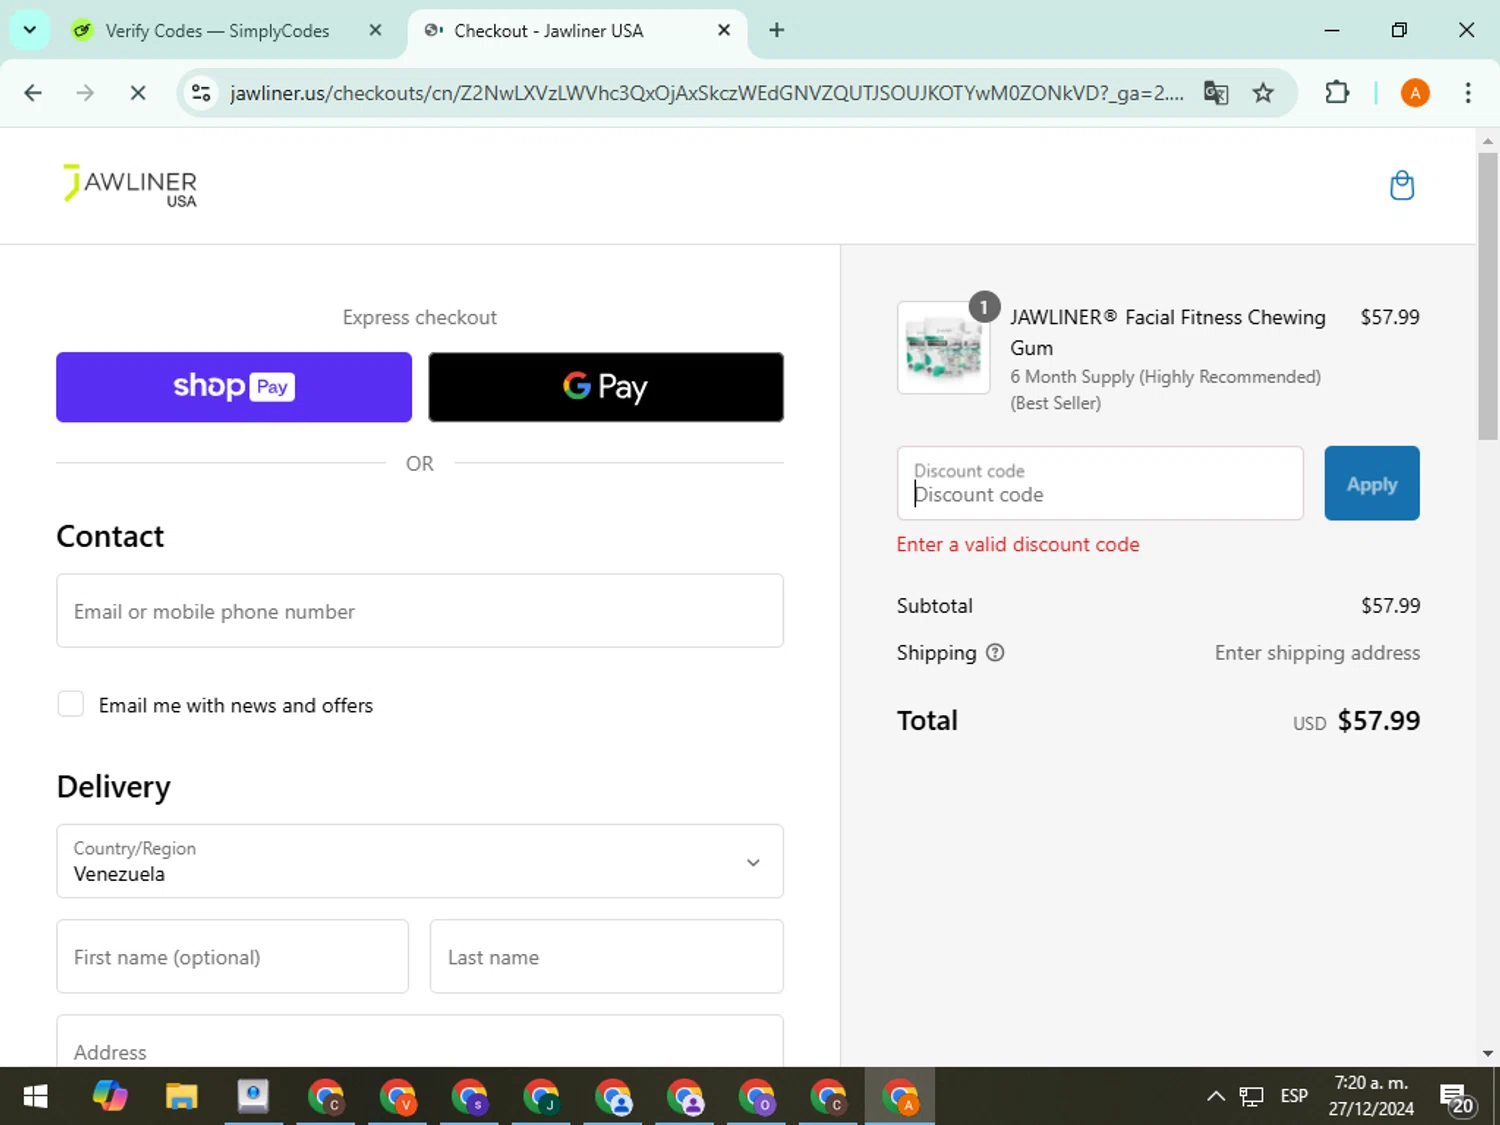Click the '6 Month Supply (Highly Recommended)' text

click(x=1165, y=377)
